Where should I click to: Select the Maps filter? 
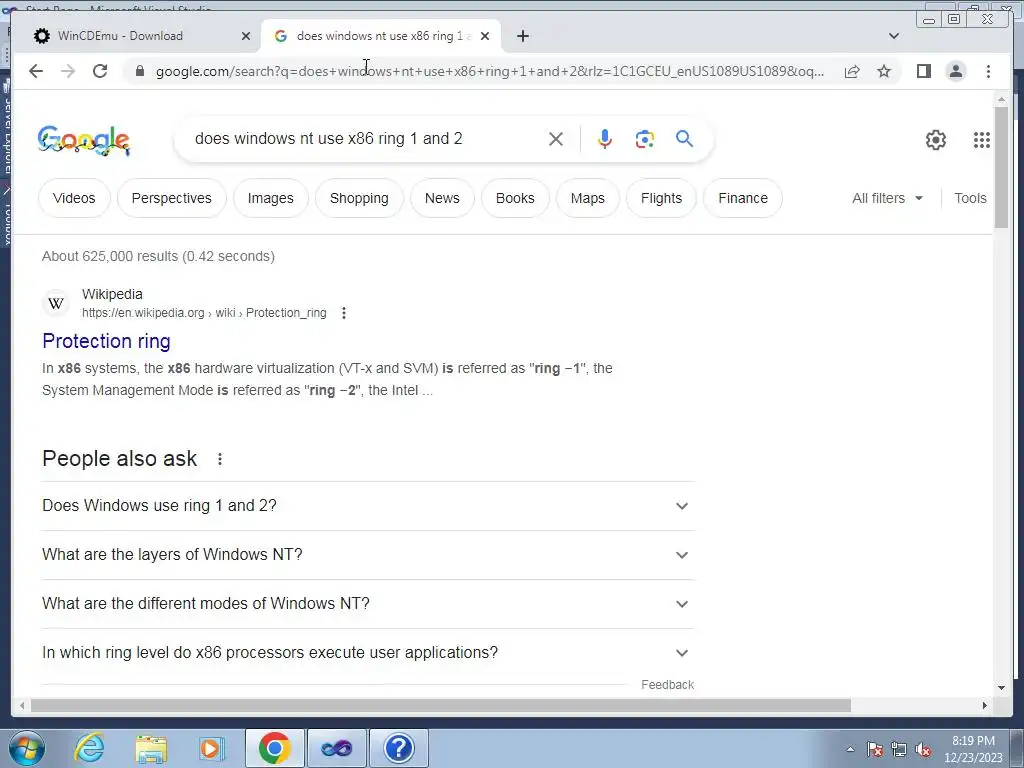[588, 198]
